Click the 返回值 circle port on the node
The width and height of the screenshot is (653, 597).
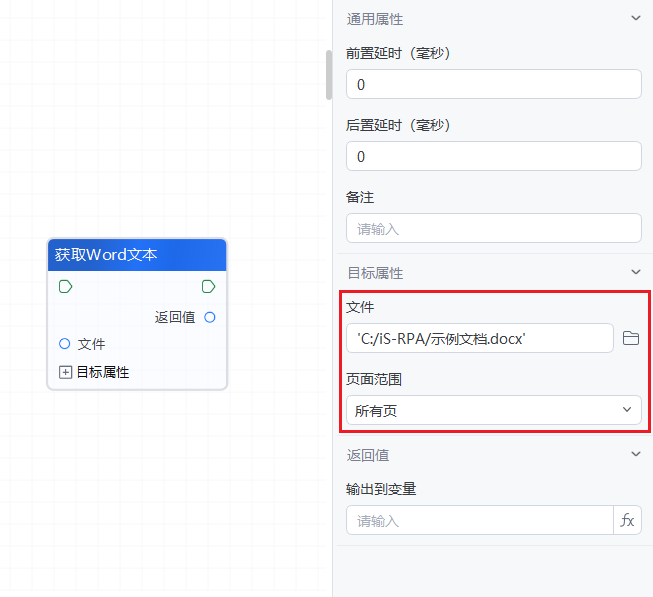[x=210, y=317]
